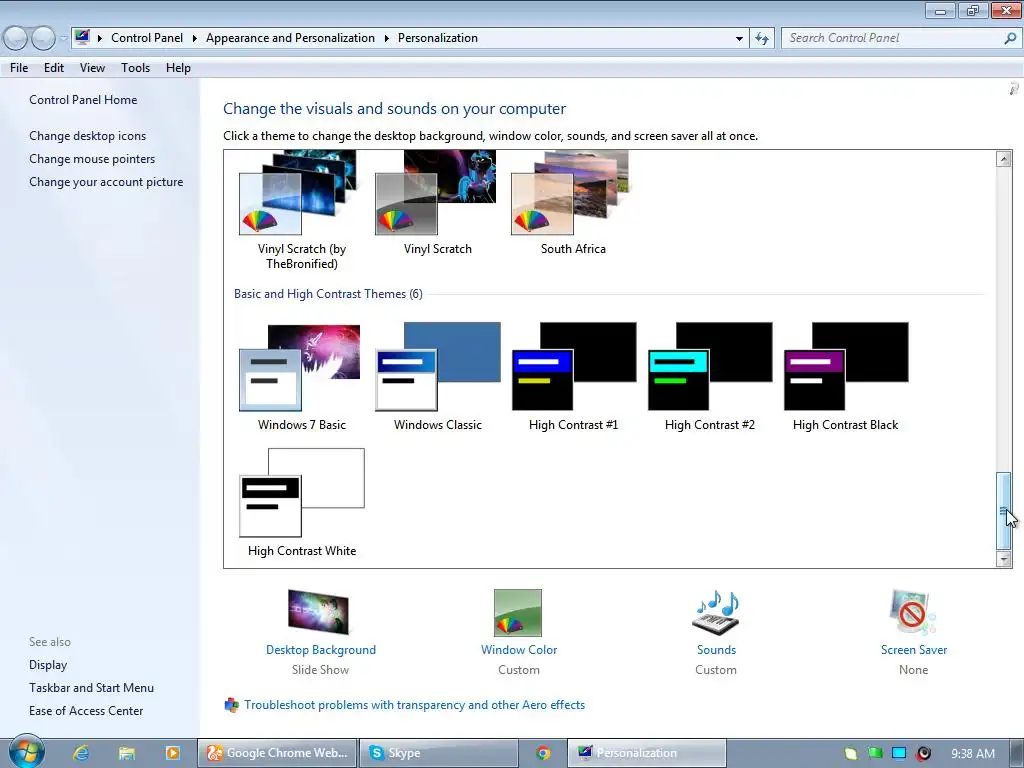Open Troubleshoot problems with transparency link
Viewport: 1024px width, 768px height.
[415, 705]
